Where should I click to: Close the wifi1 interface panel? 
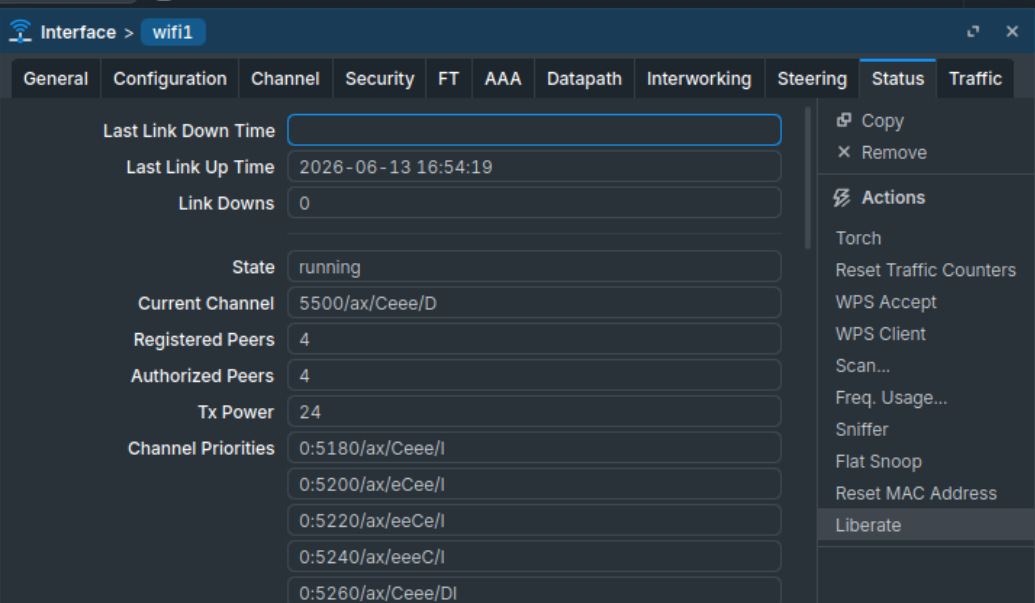tap(1012, 32)
